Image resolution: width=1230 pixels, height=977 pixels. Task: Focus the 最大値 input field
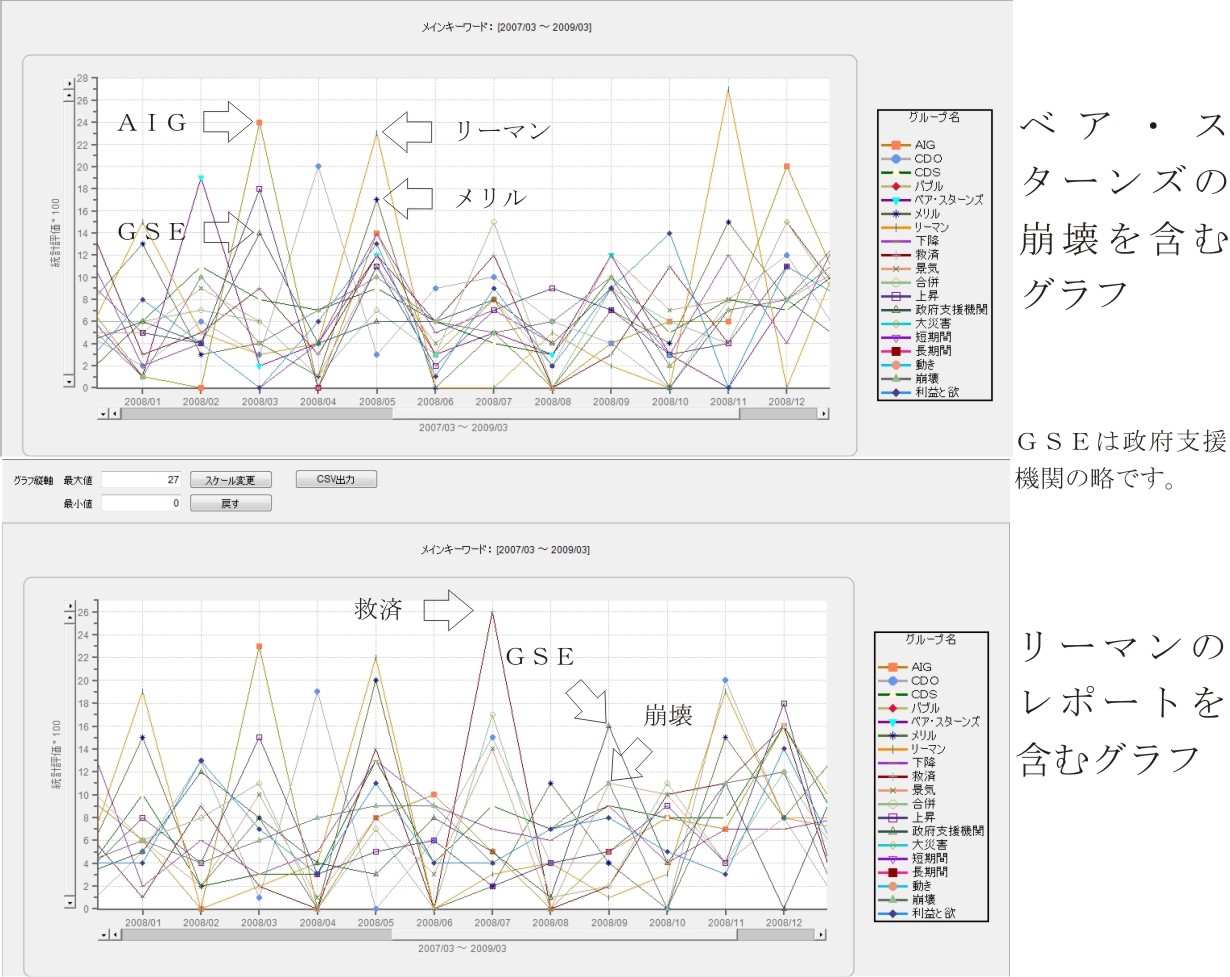coord(141,480)
